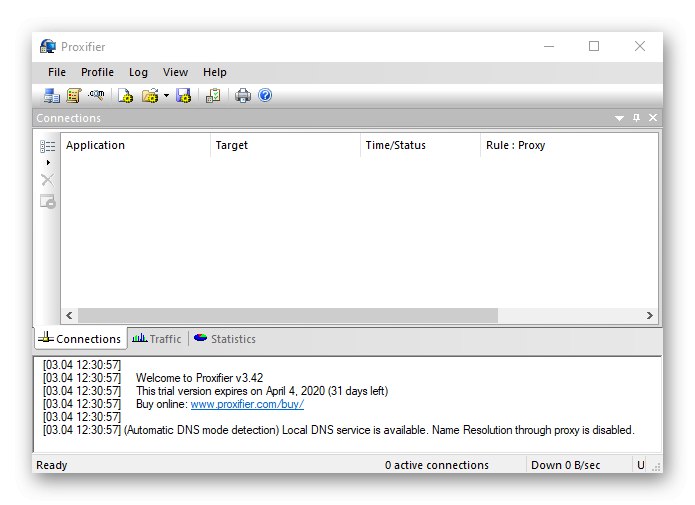The image size is (695, 505).
Task: Open the View menu
Action: pyautogui.click(x=176, y=72)
